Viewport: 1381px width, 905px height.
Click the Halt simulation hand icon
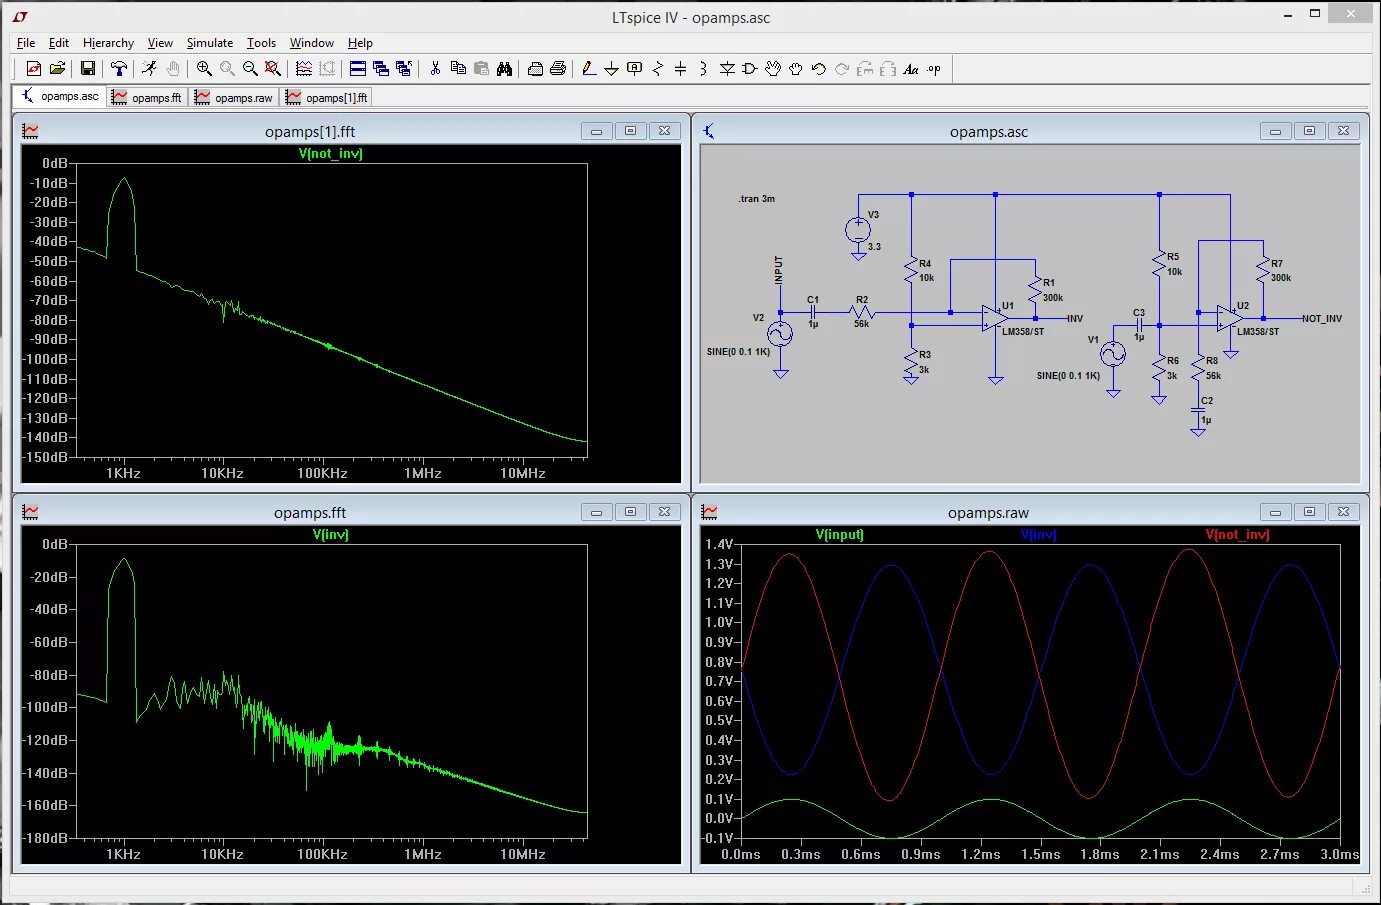173,69
